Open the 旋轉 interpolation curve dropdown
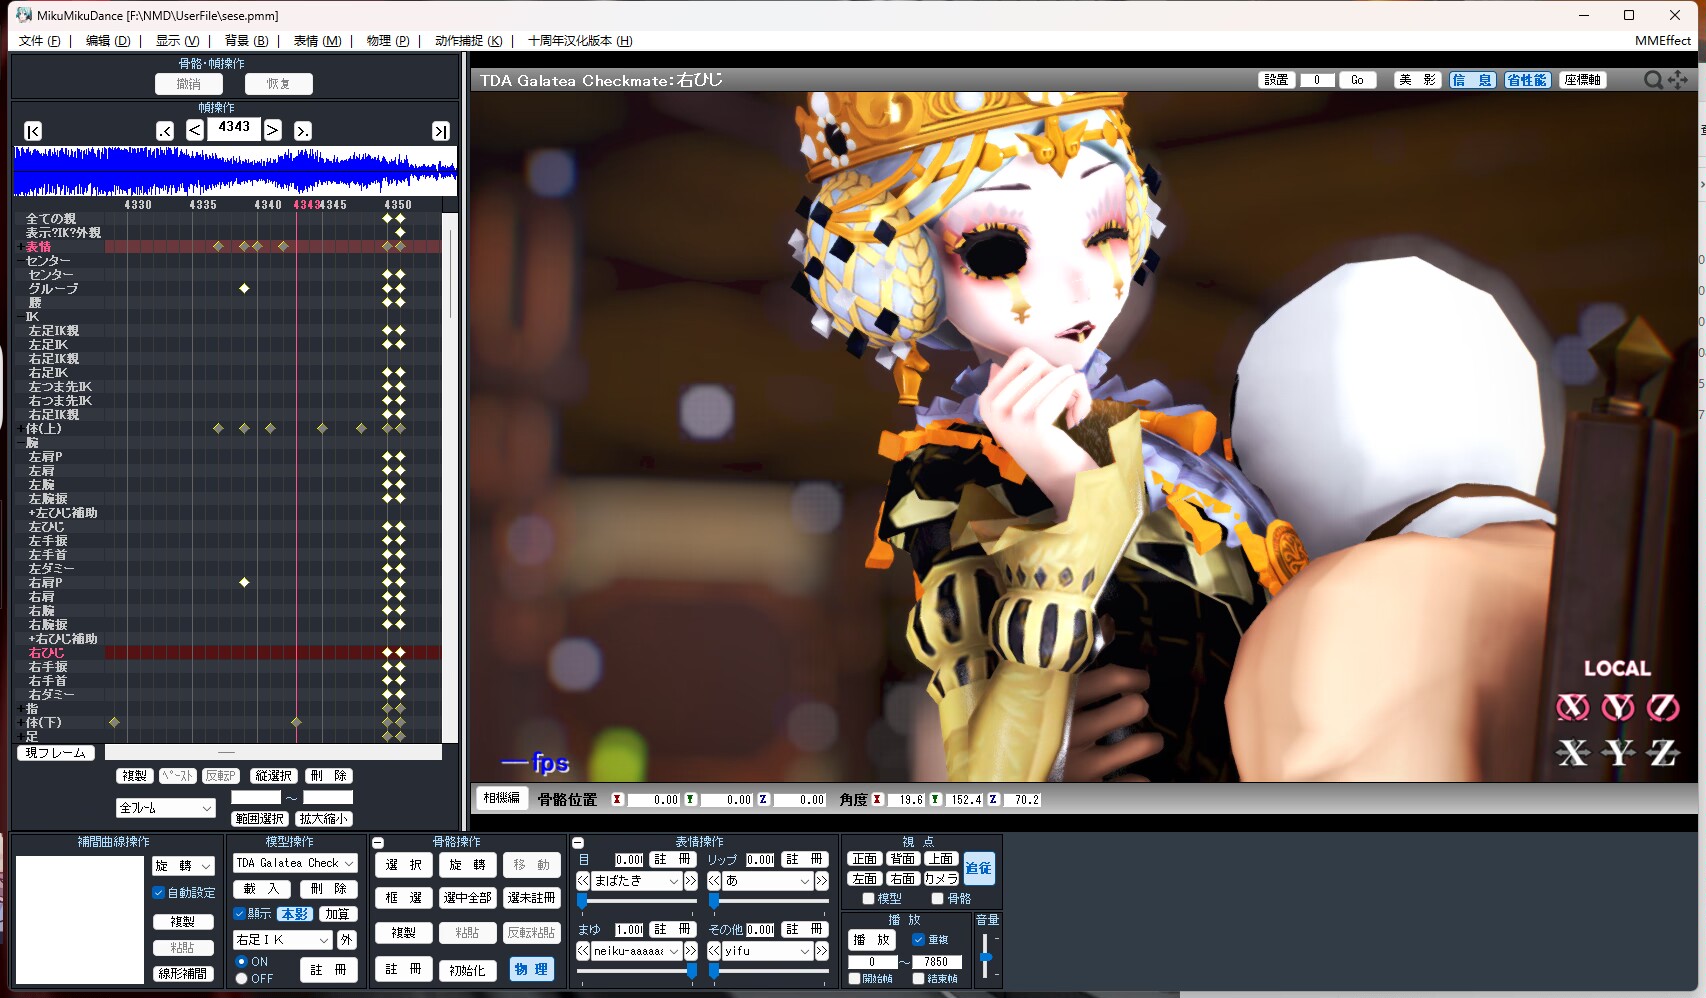This screenshot has width=1706, height=998. [x=184, y=866]
